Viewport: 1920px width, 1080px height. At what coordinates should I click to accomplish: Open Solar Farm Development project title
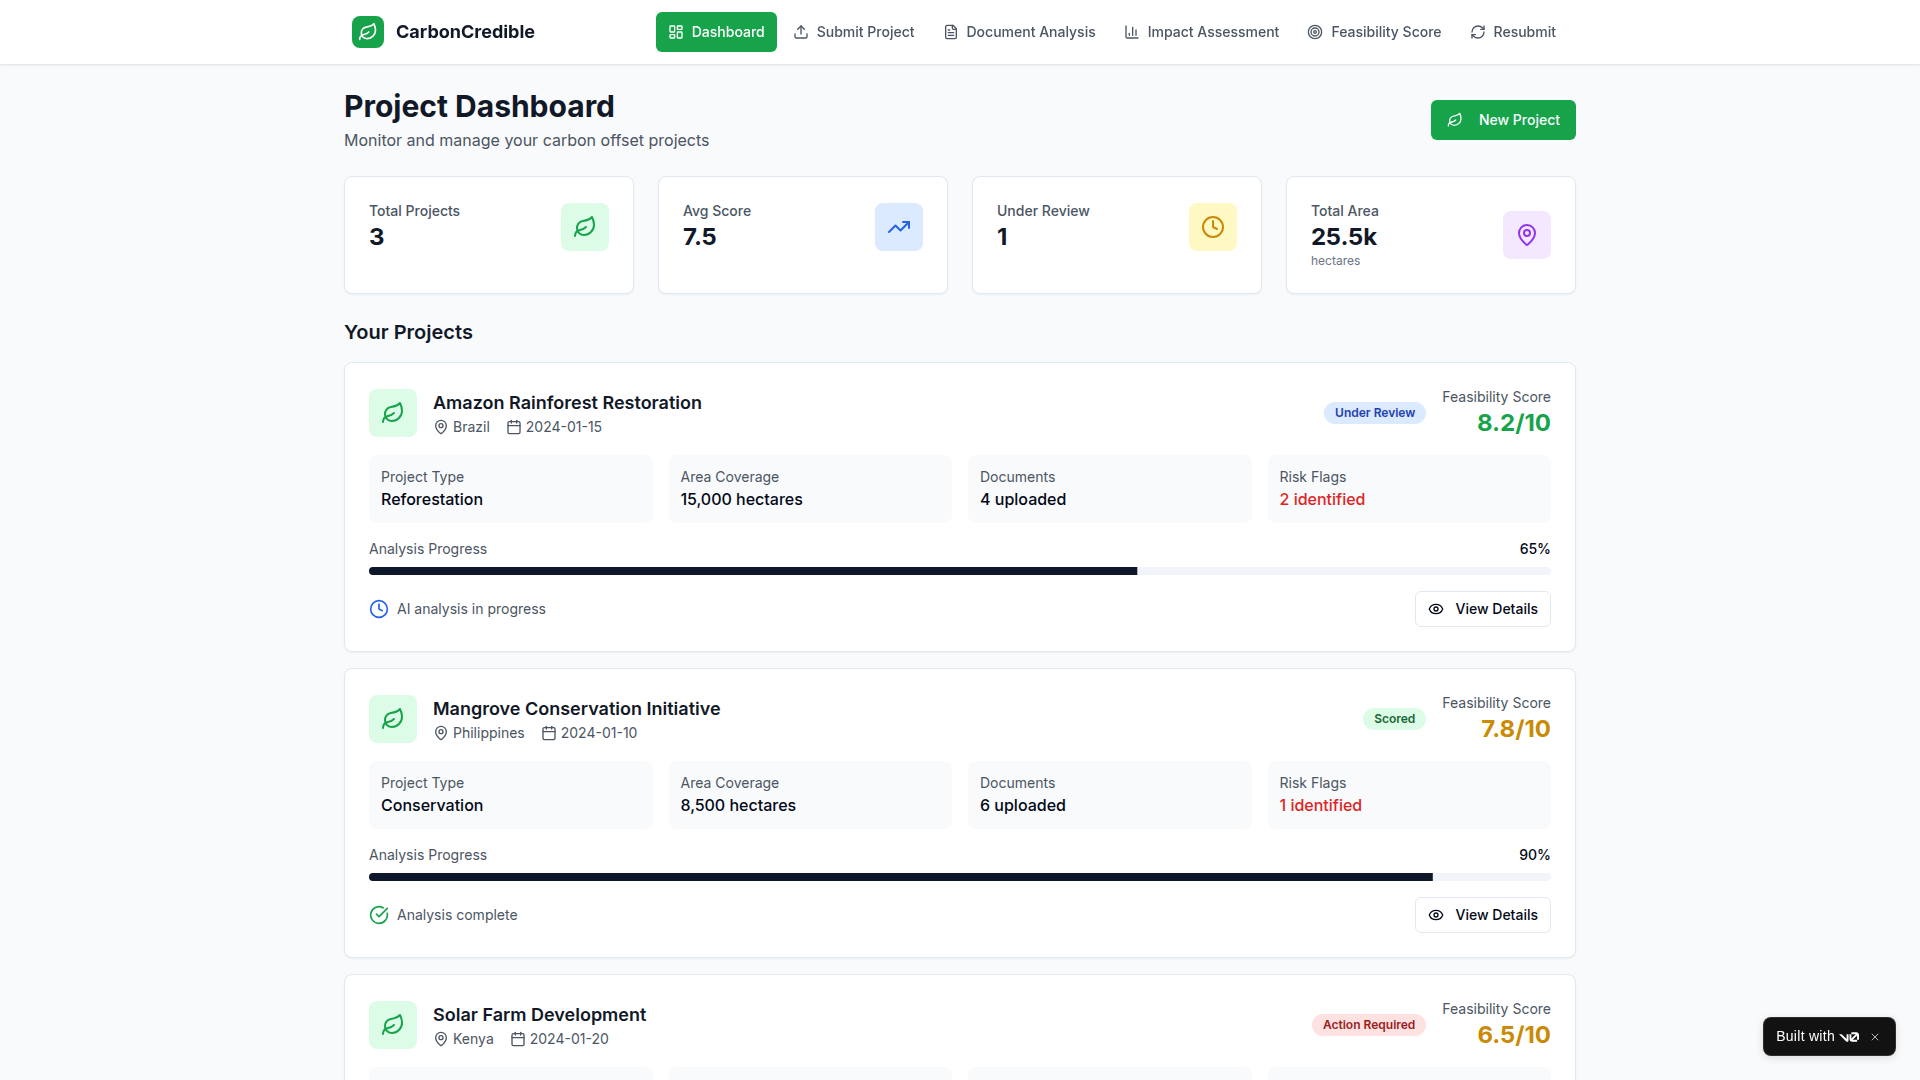pyautogui.click(x=539, y=1015)
